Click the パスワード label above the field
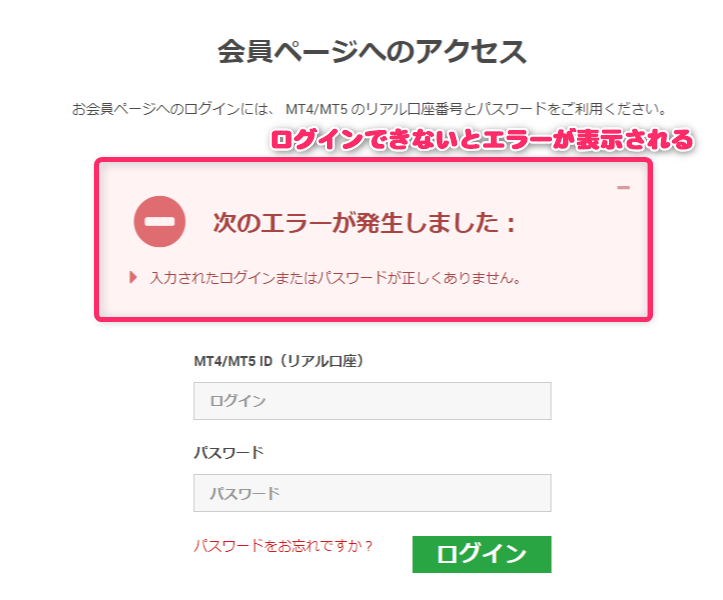The height and width of the screenshot is (600, 723). 229,452
